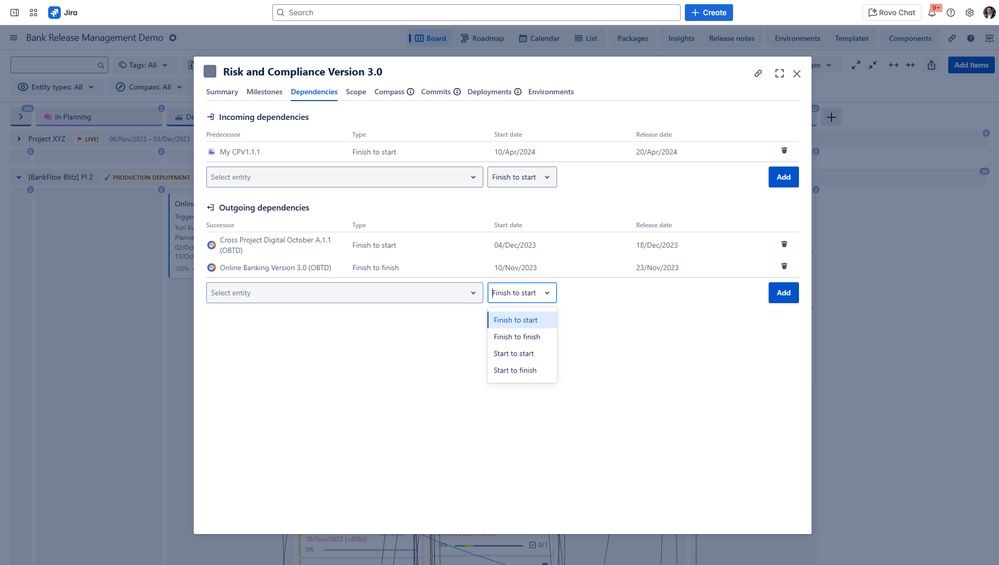Screen dimensions: 999x565
Task: Open the Insights view
Action: [681, 38]
